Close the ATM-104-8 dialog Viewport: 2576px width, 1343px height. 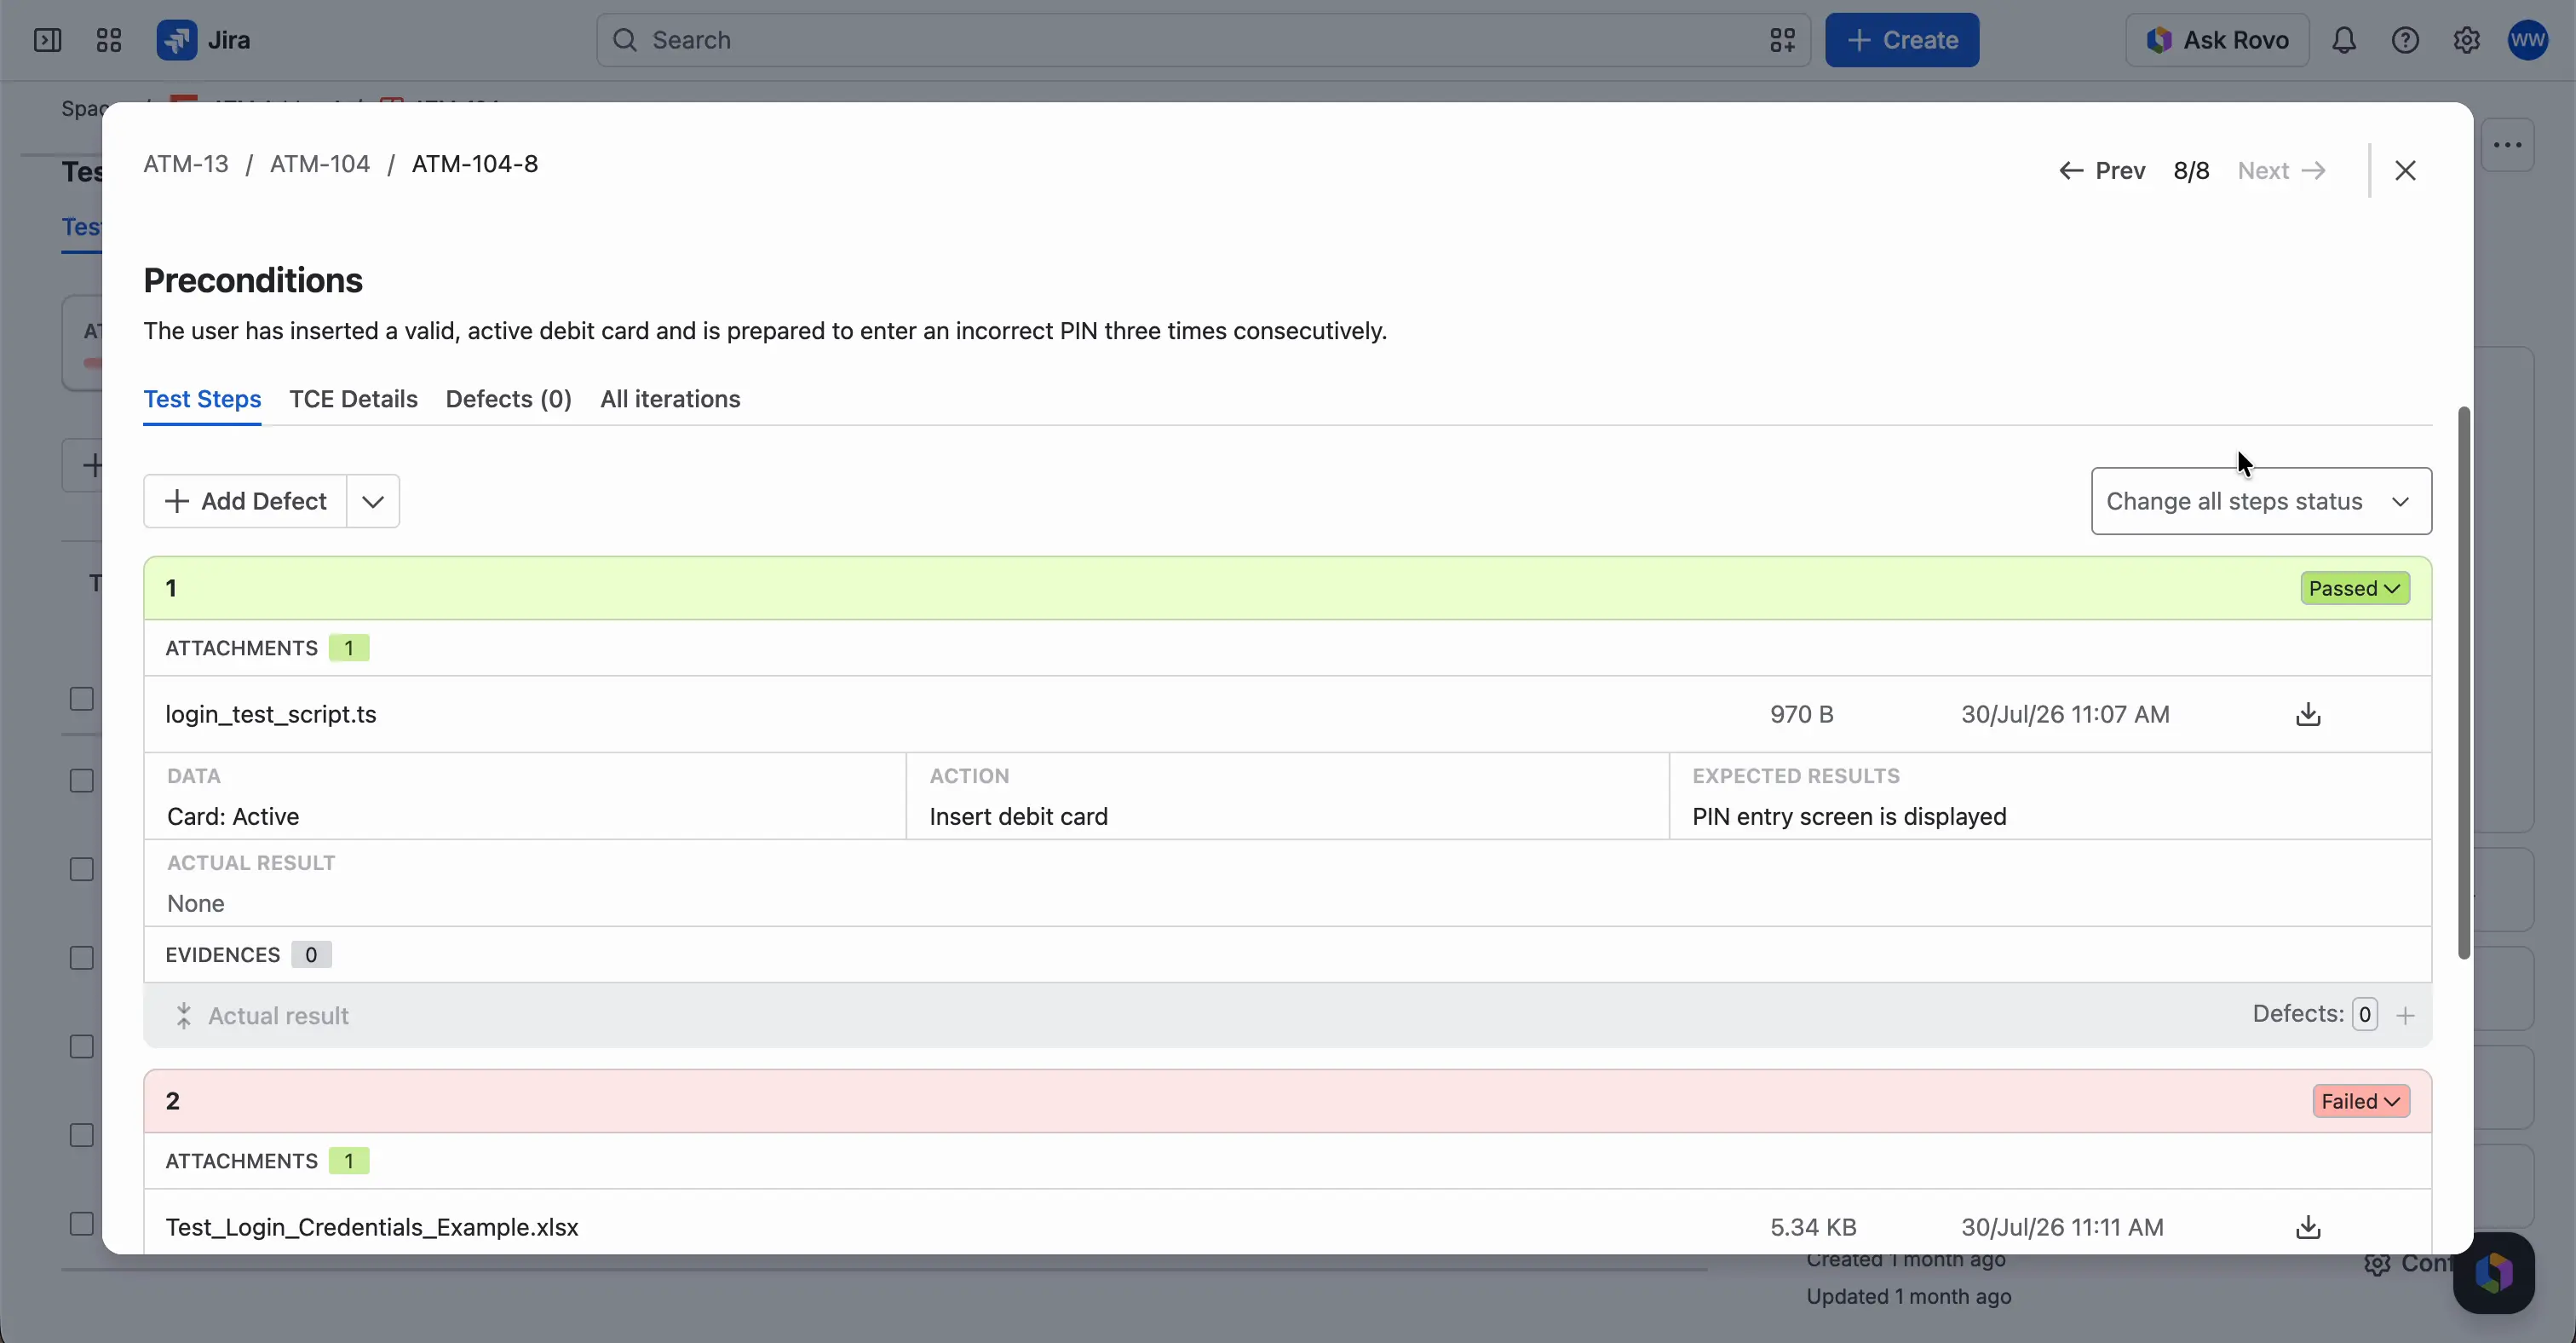[x=2405, y=170]
